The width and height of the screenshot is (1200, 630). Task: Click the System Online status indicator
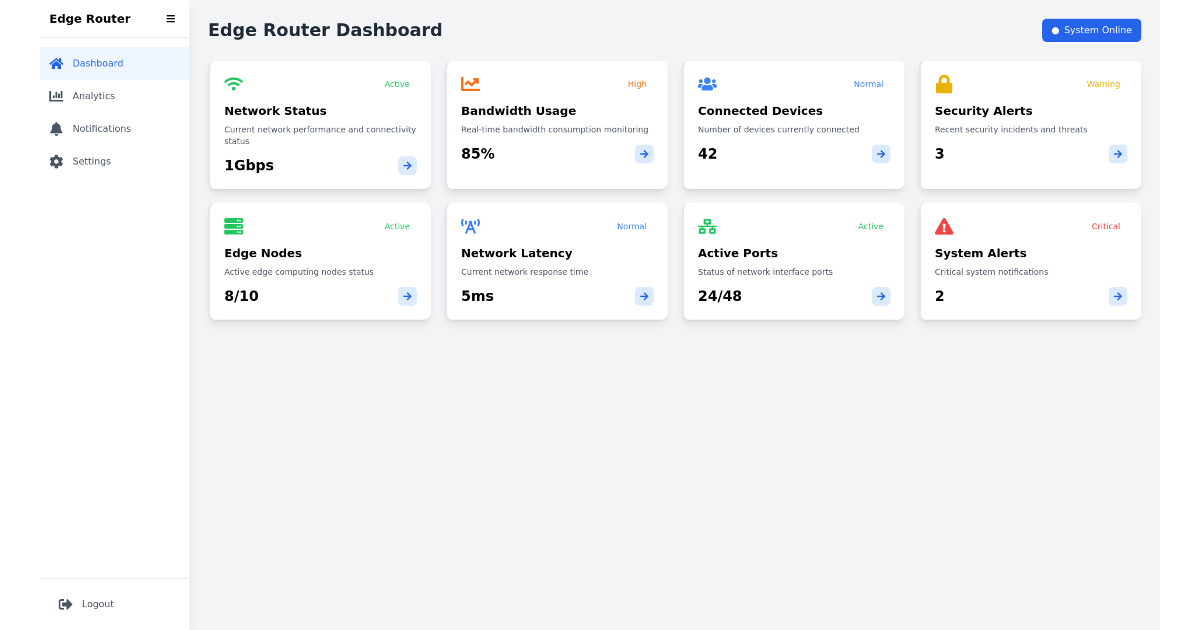pyautogui.click(x=1091, y=30)
